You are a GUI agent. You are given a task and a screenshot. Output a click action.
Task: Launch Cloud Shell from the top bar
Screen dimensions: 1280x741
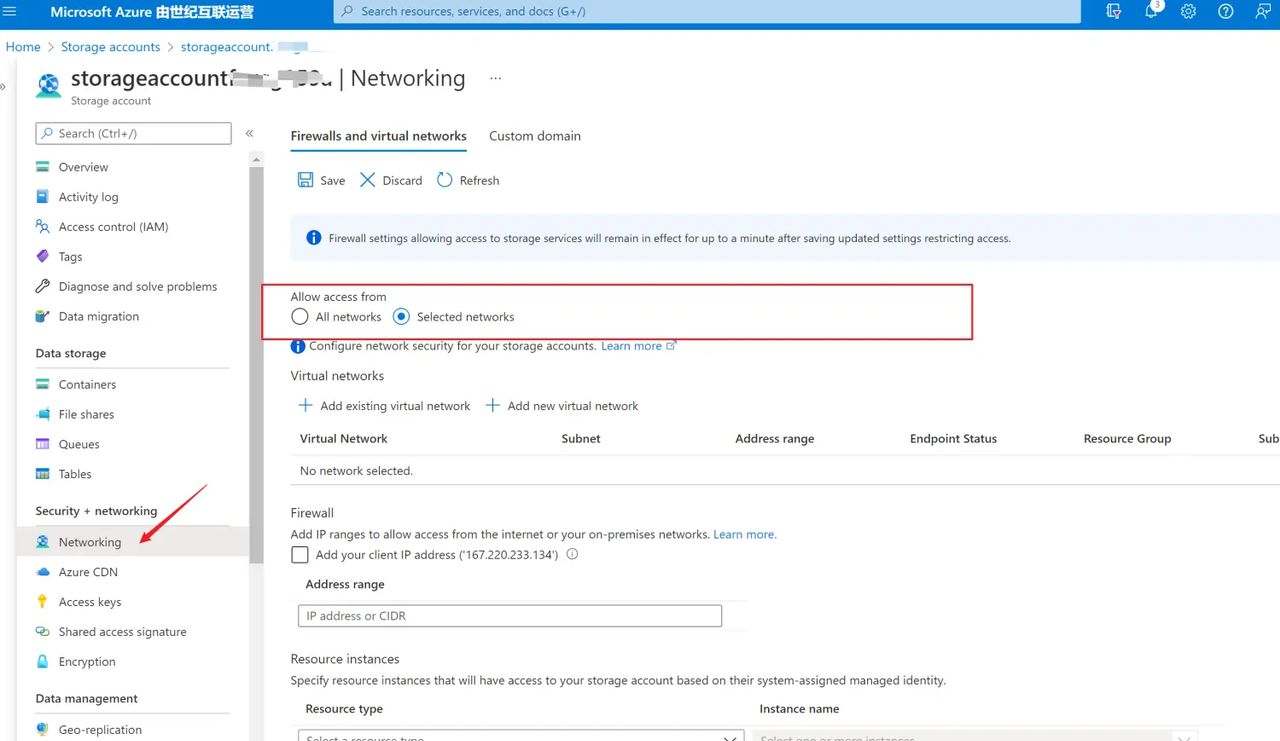(1113, 12)
